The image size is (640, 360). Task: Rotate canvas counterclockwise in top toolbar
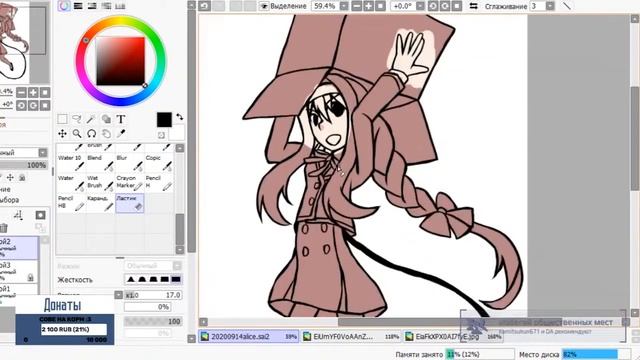[433, 6]
